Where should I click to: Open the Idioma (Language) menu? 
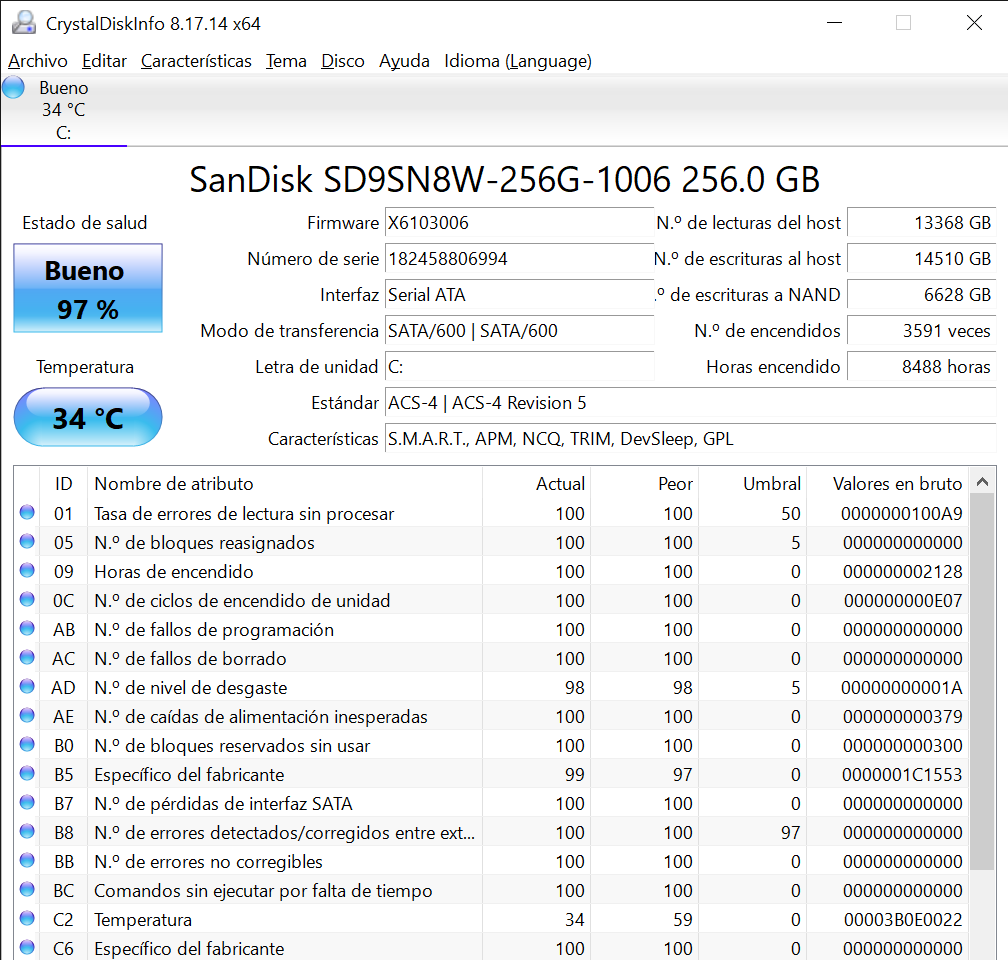coord(518,61)
